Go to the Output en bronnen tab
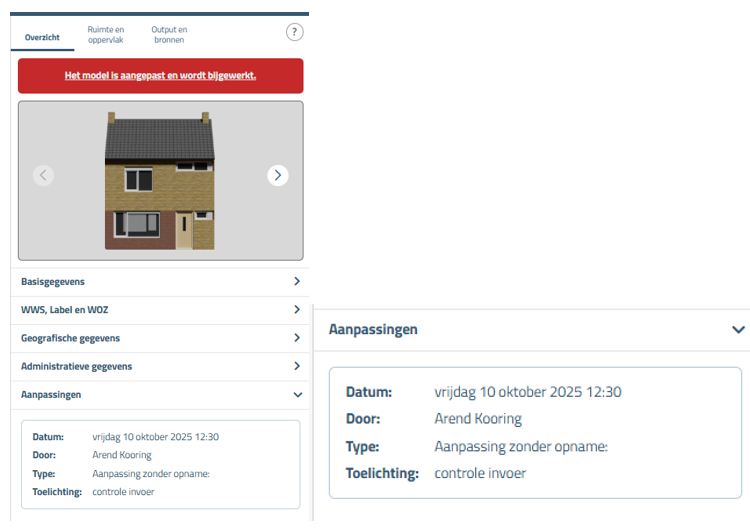750x529 pixels. pos(169,35)
